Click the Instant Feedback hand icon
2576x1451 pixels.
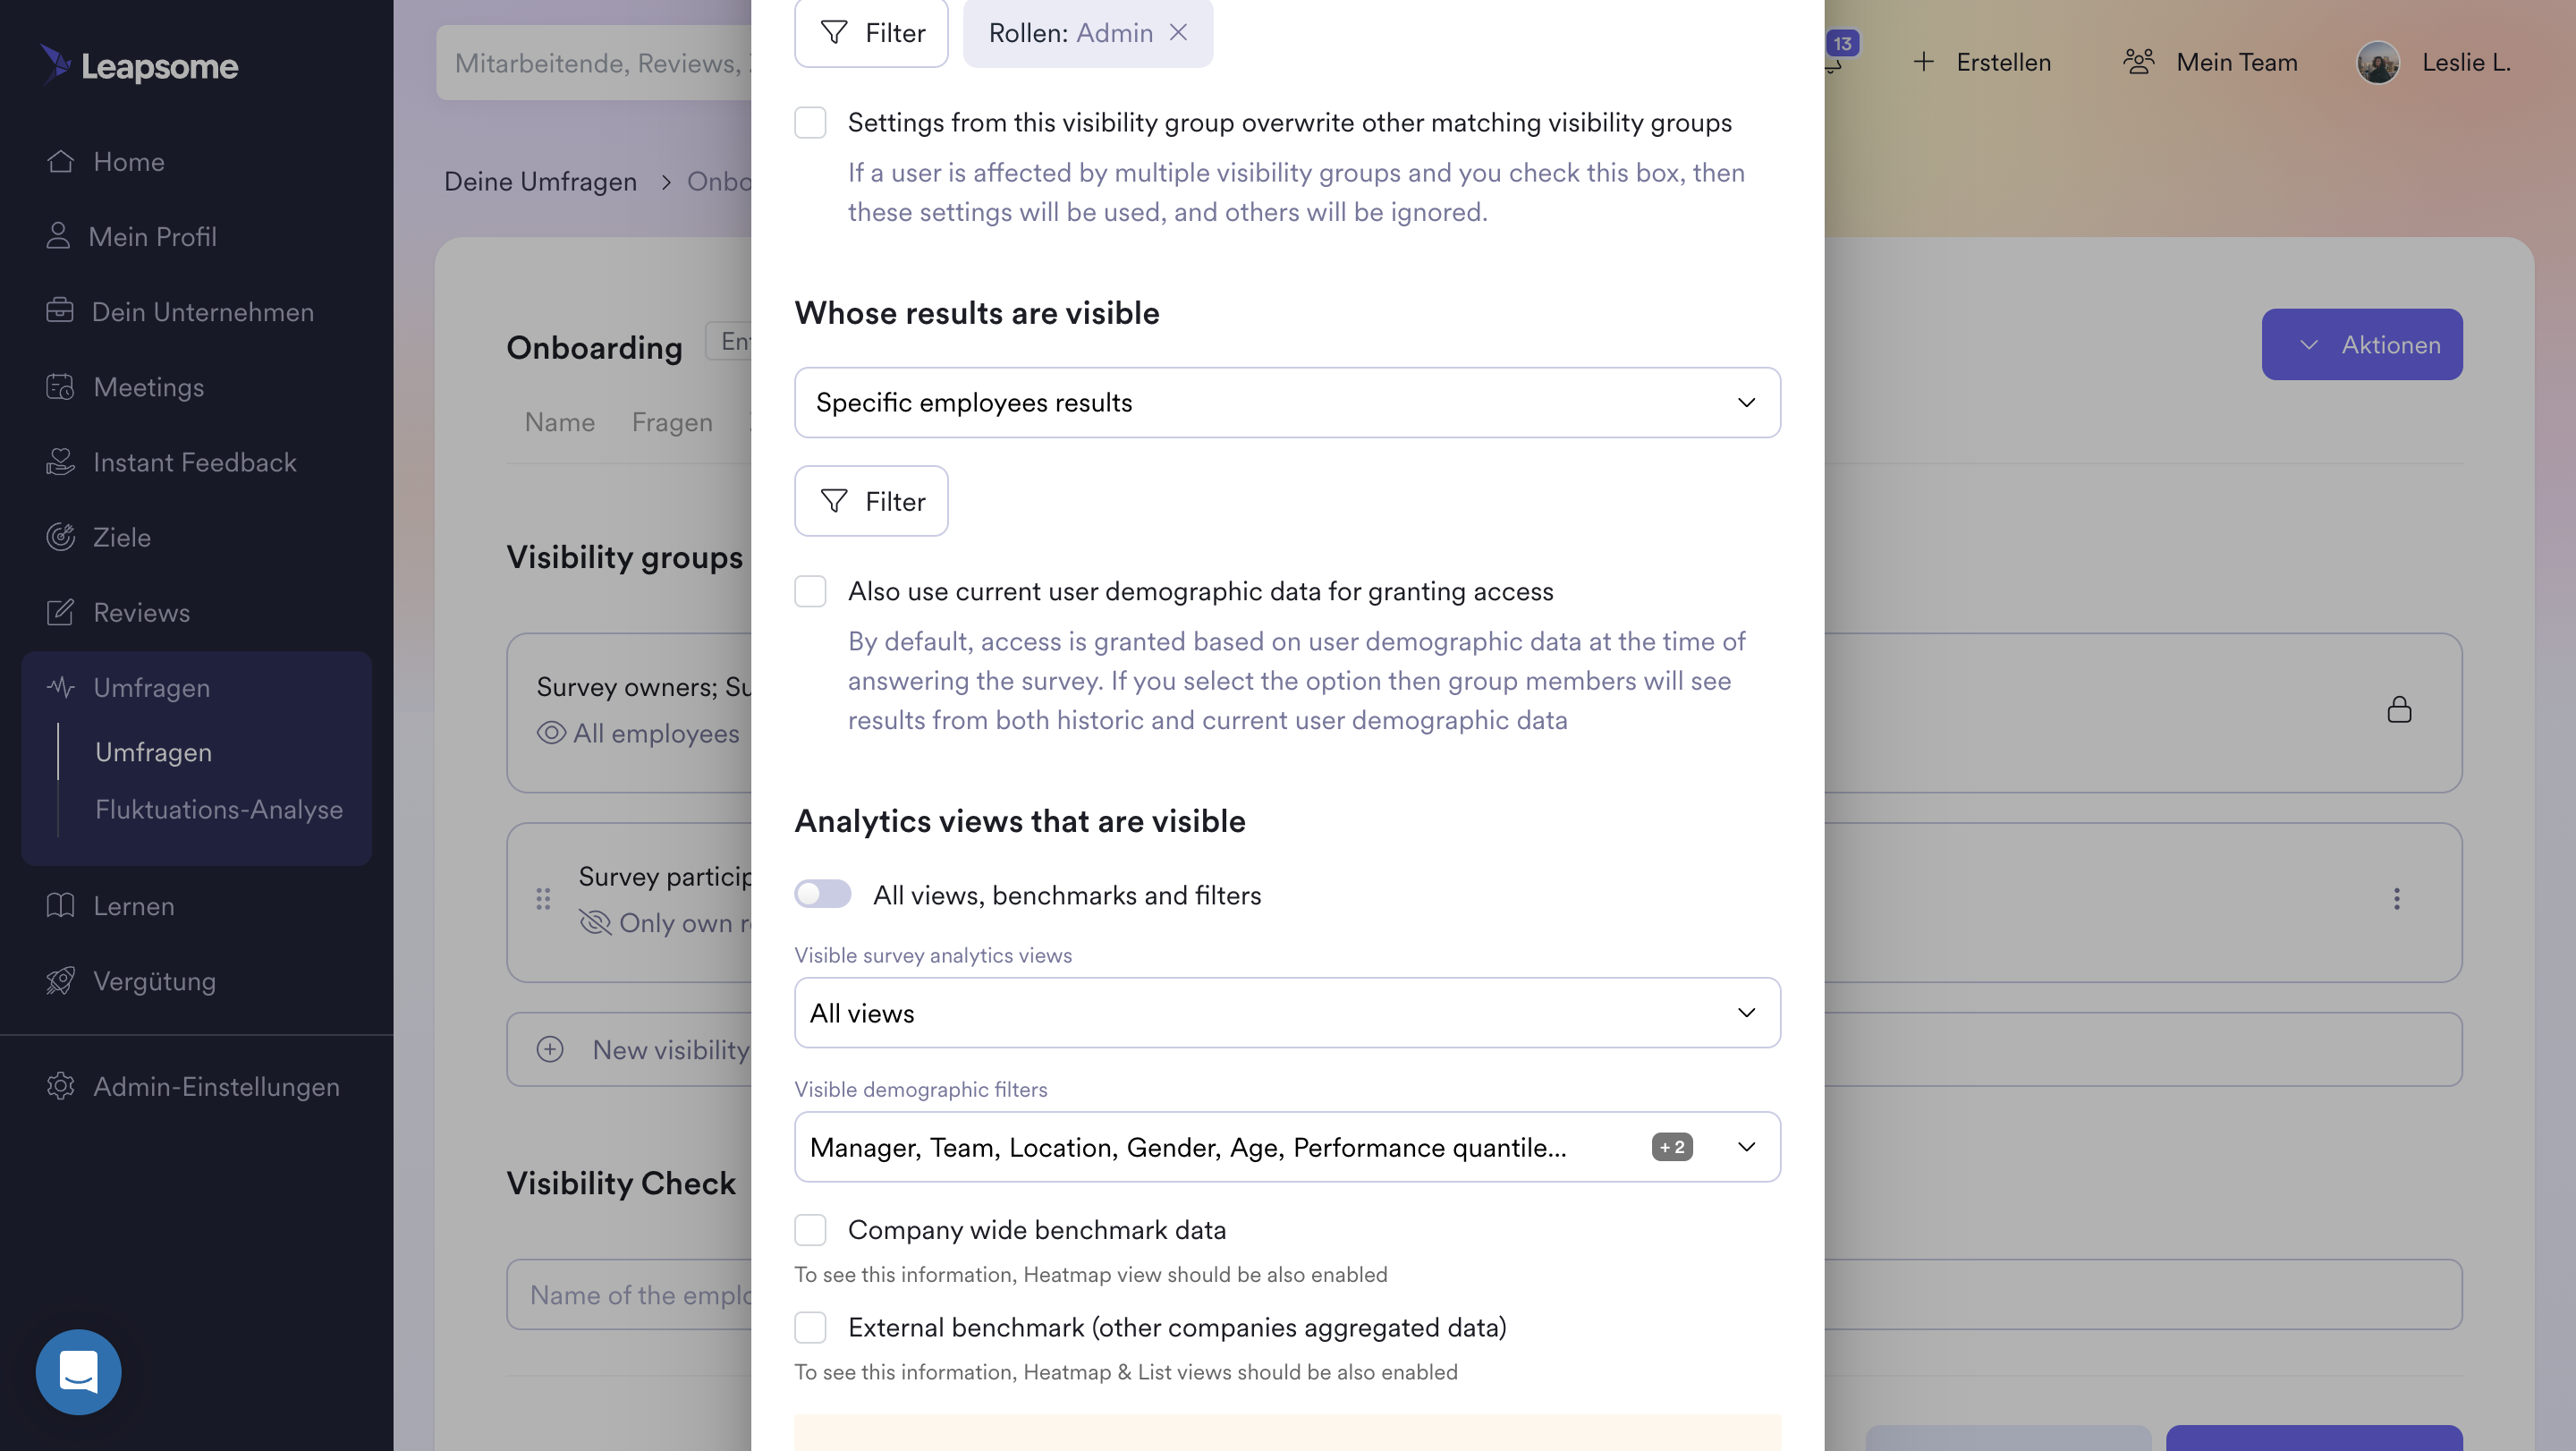coord(60,461)
